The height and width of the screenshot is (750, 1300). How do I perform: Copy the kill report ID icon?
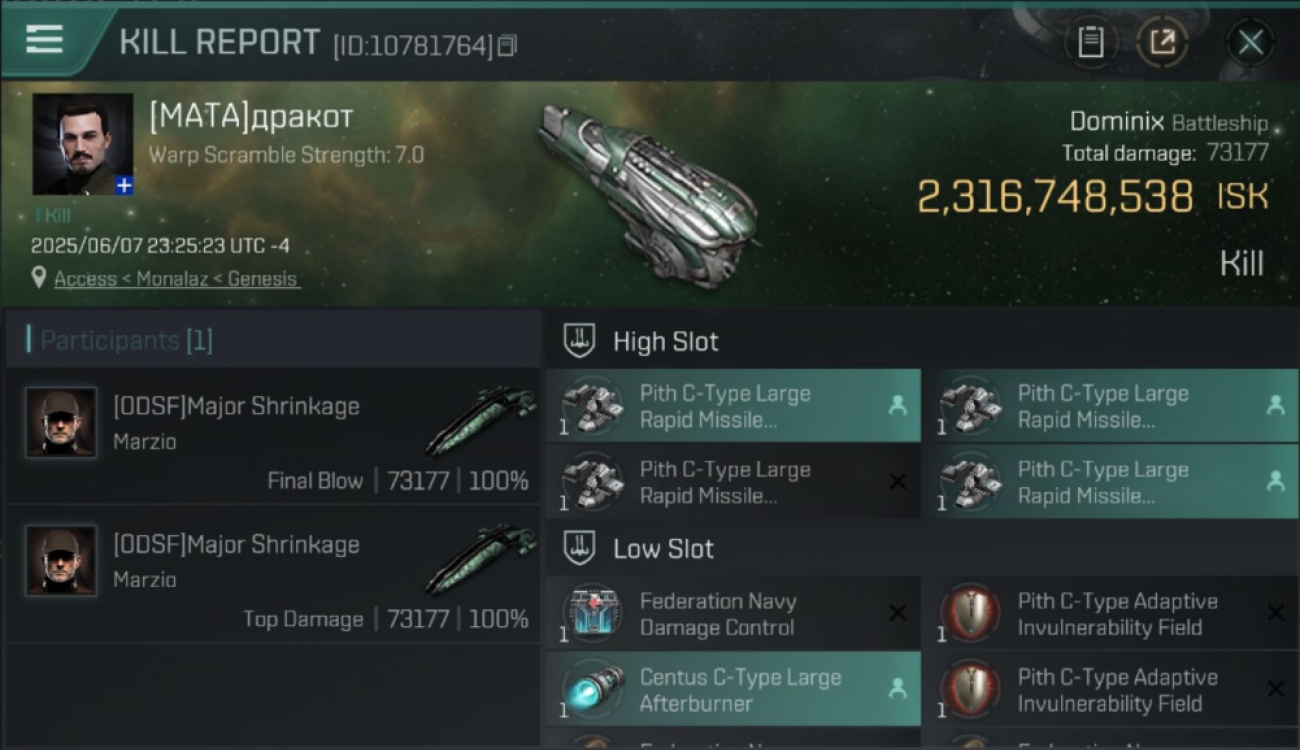(x=507, y=46)
